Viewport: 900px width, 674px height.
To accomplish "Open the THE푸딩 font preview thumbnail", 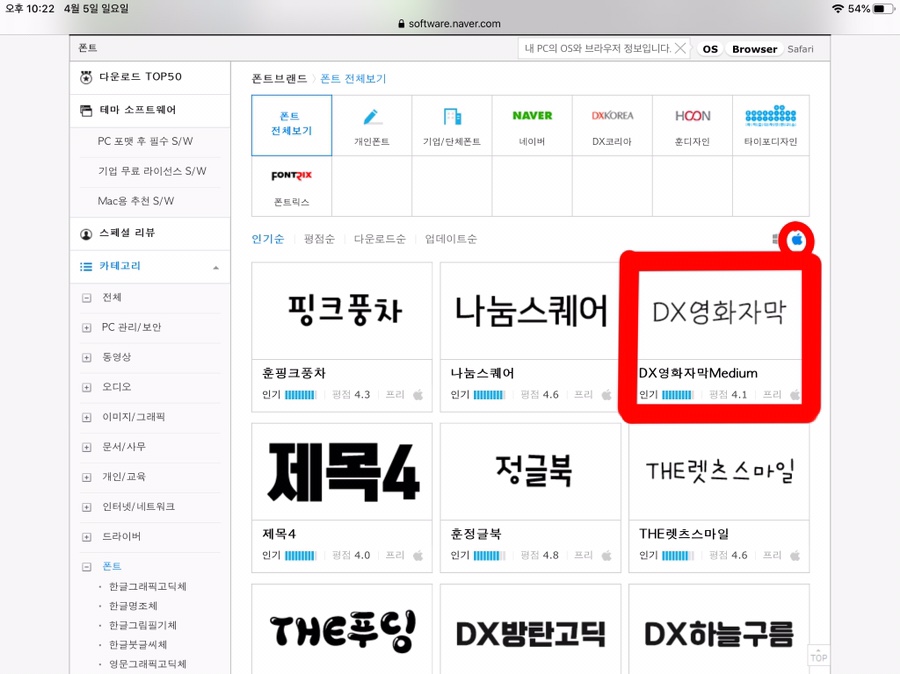I will pos(342,630).
